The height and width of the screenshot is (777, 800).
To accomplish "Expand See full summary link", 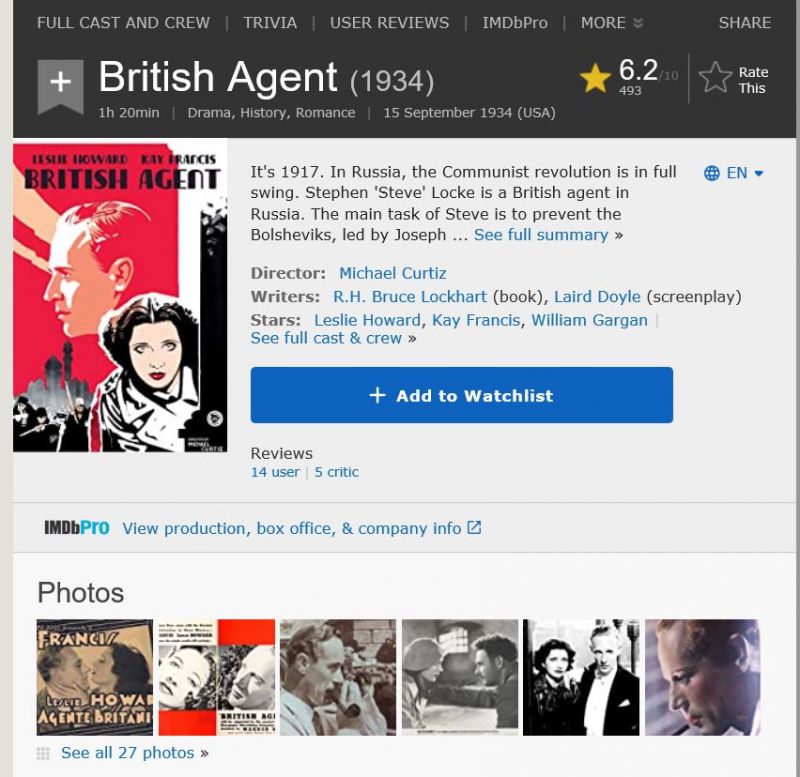I will tap(541, 235).
